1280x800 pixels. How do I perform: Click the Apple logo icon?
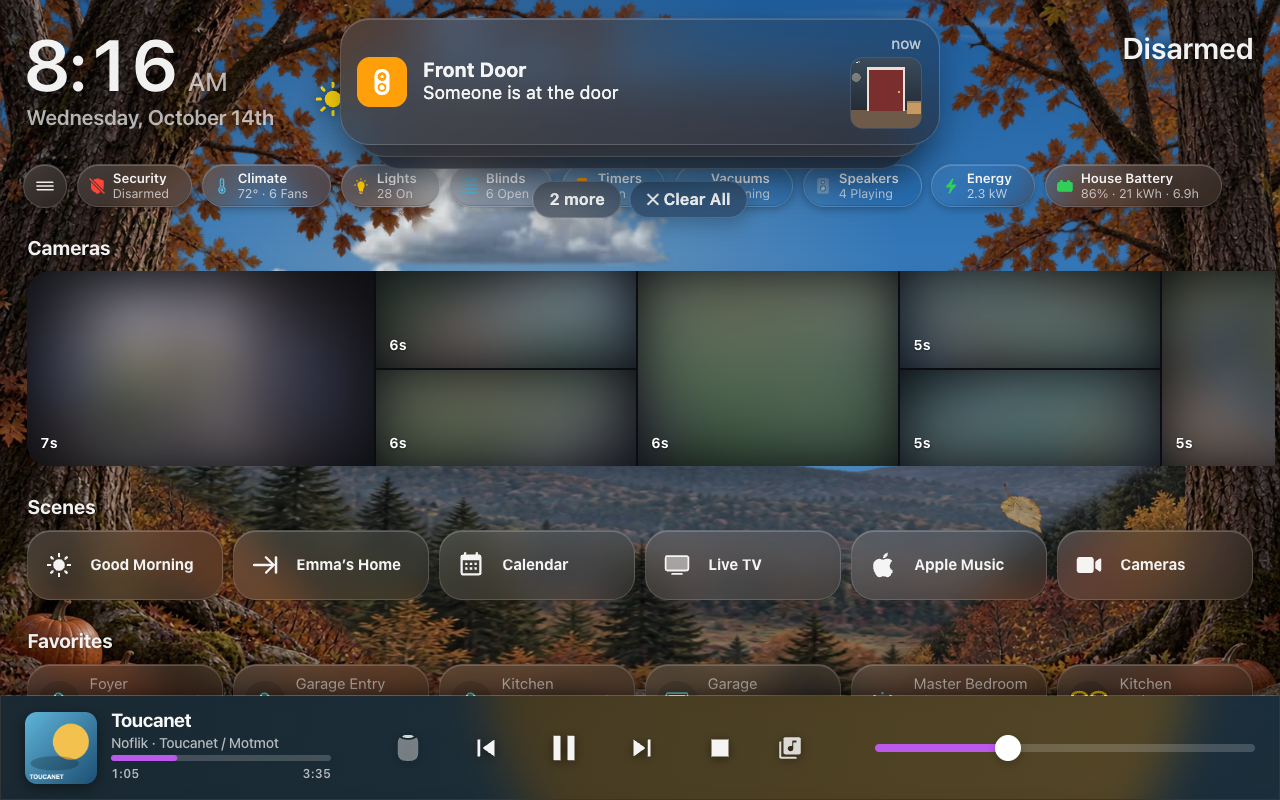click(883, 565)
